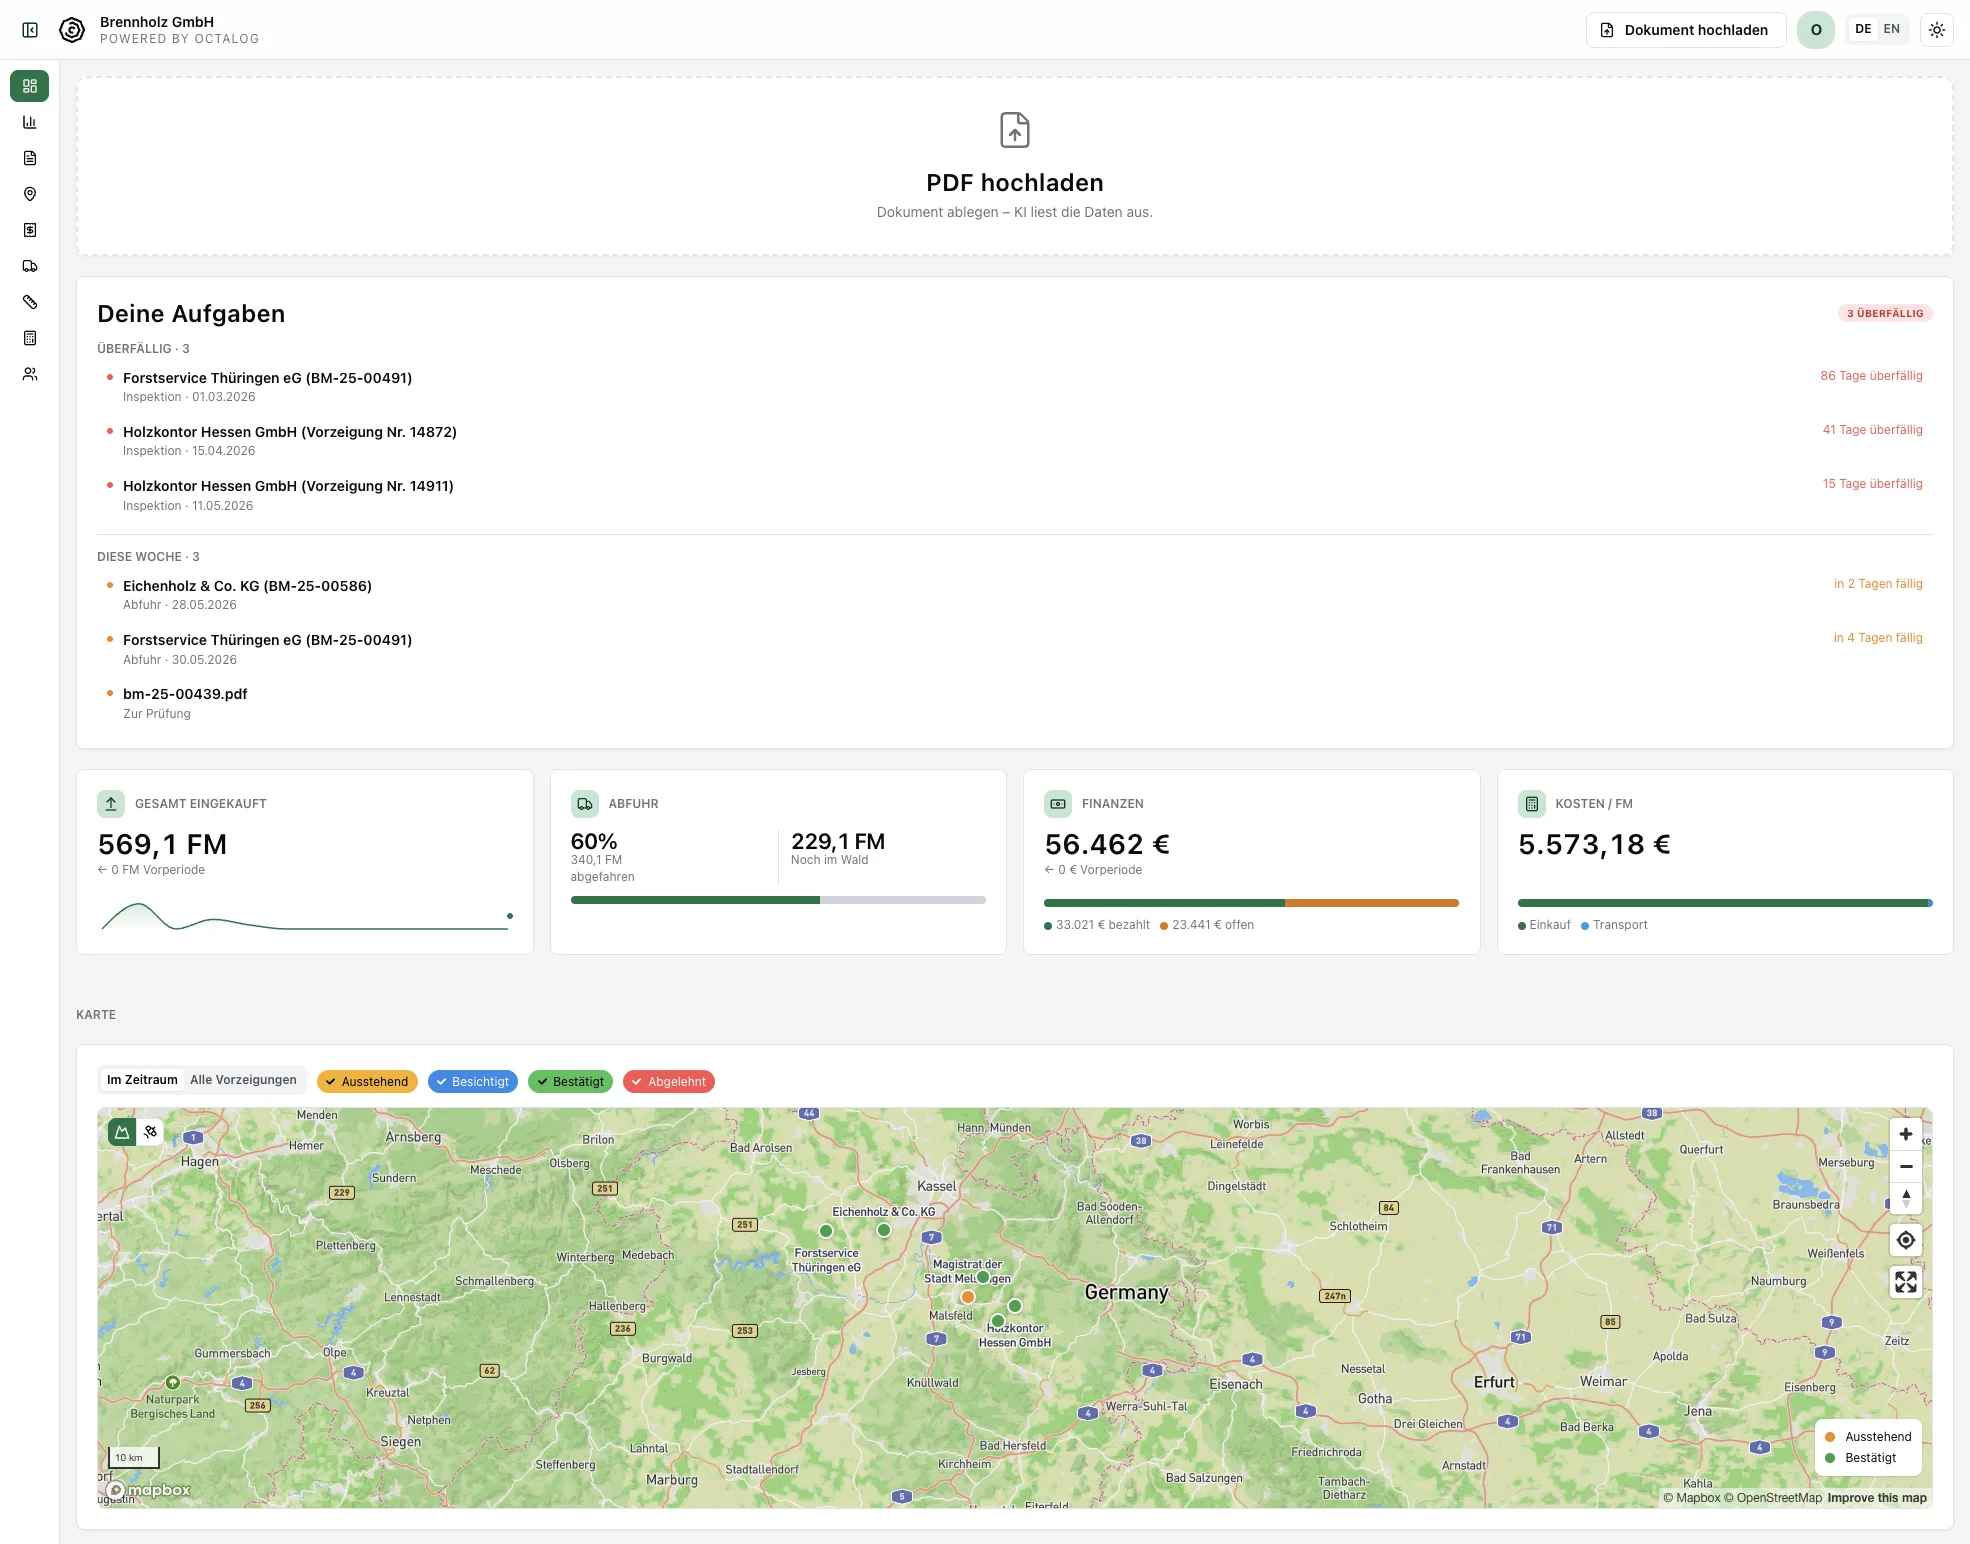Click the 229,1 FM Noch im Wald value
The width and height of the screenshot is (1970, 1544).
pyautogui.click(x=838, y=842)
